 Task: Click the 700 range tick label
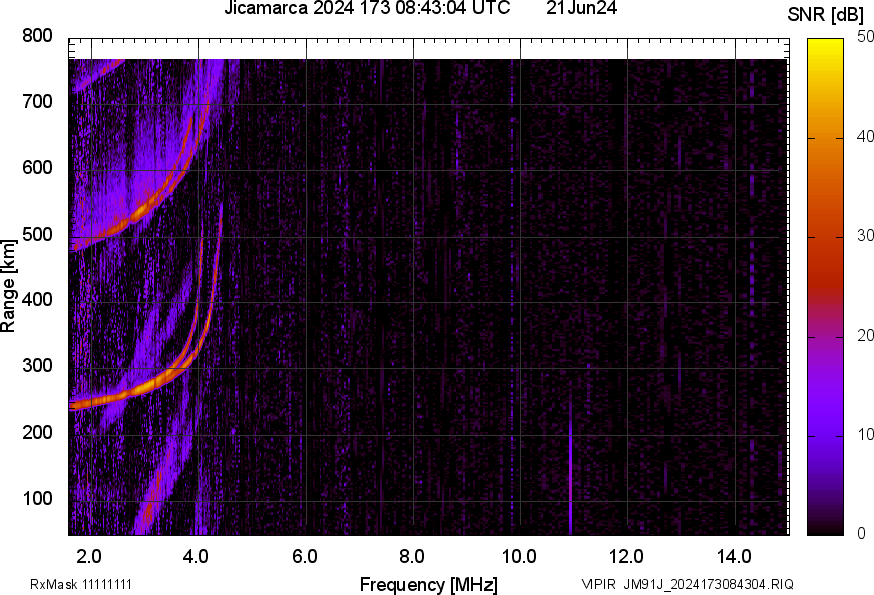click(37, 101)
